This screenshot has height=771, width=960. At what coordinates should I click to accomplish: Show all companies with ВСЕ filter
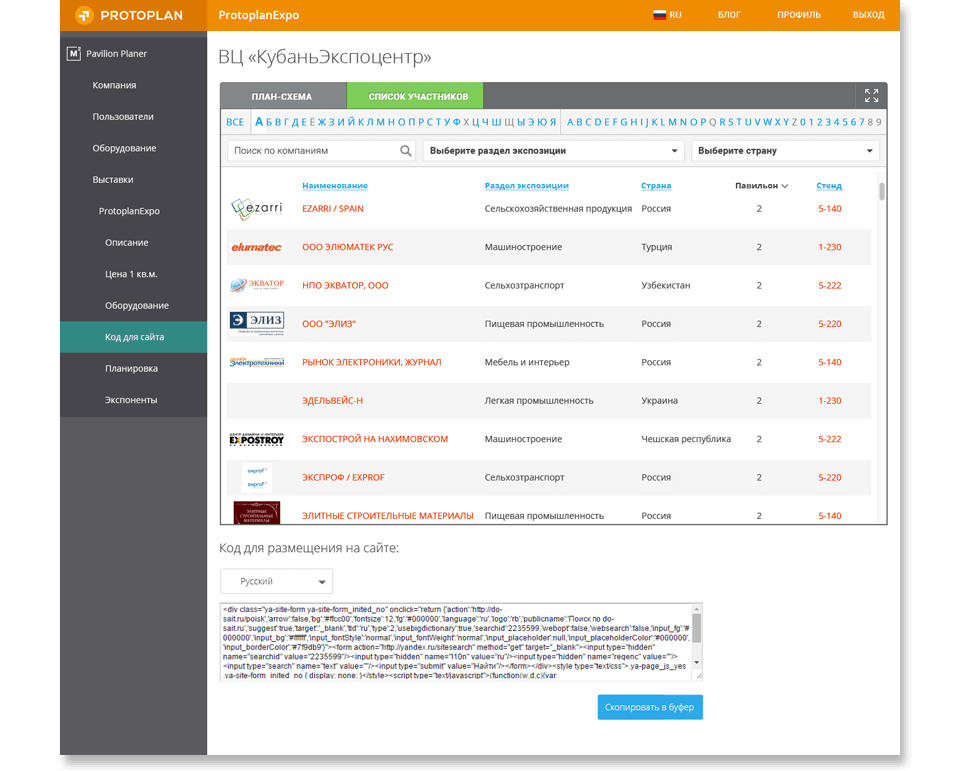pos(235,122)
